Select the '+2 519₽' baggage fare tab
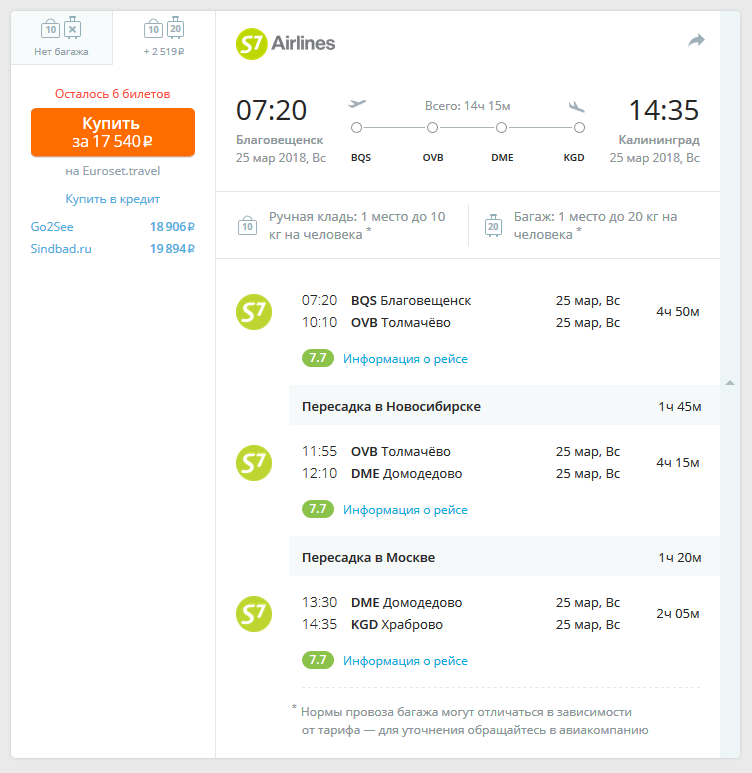The image size is (752, 773). [x=164, y=38]
